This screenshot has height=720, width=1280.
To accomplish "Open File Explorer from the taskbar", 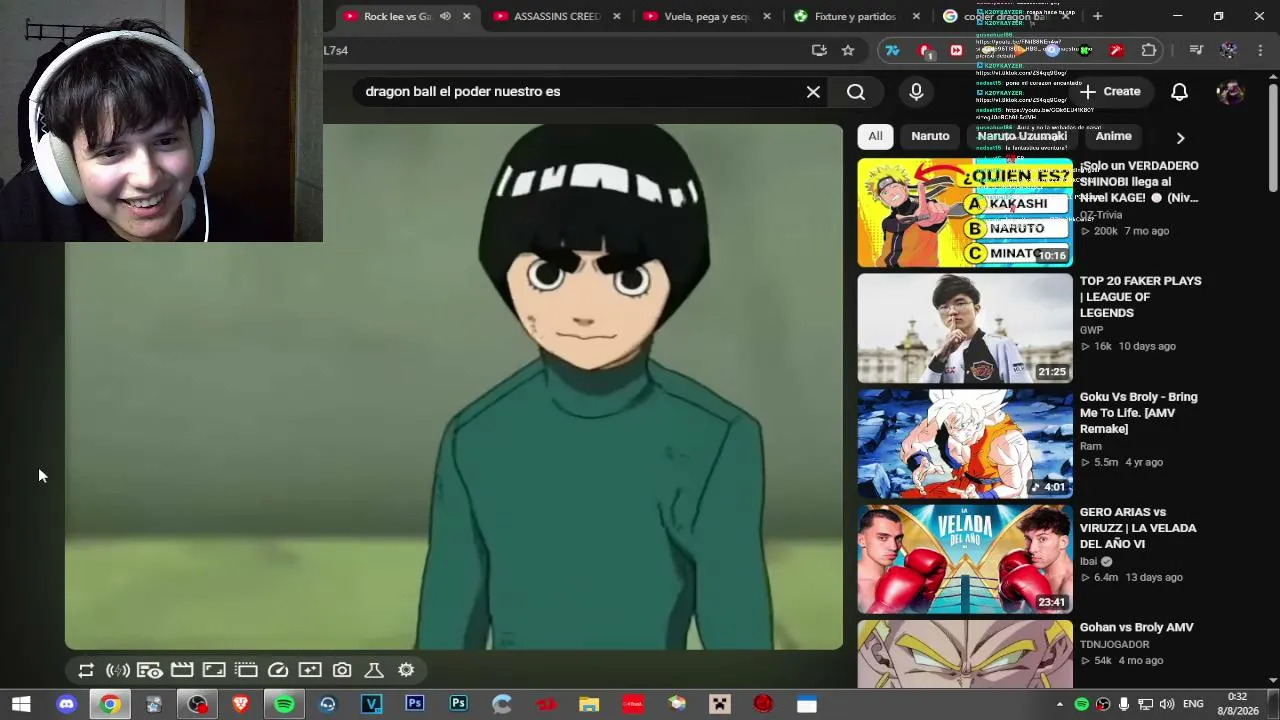I will click(589, 704).
